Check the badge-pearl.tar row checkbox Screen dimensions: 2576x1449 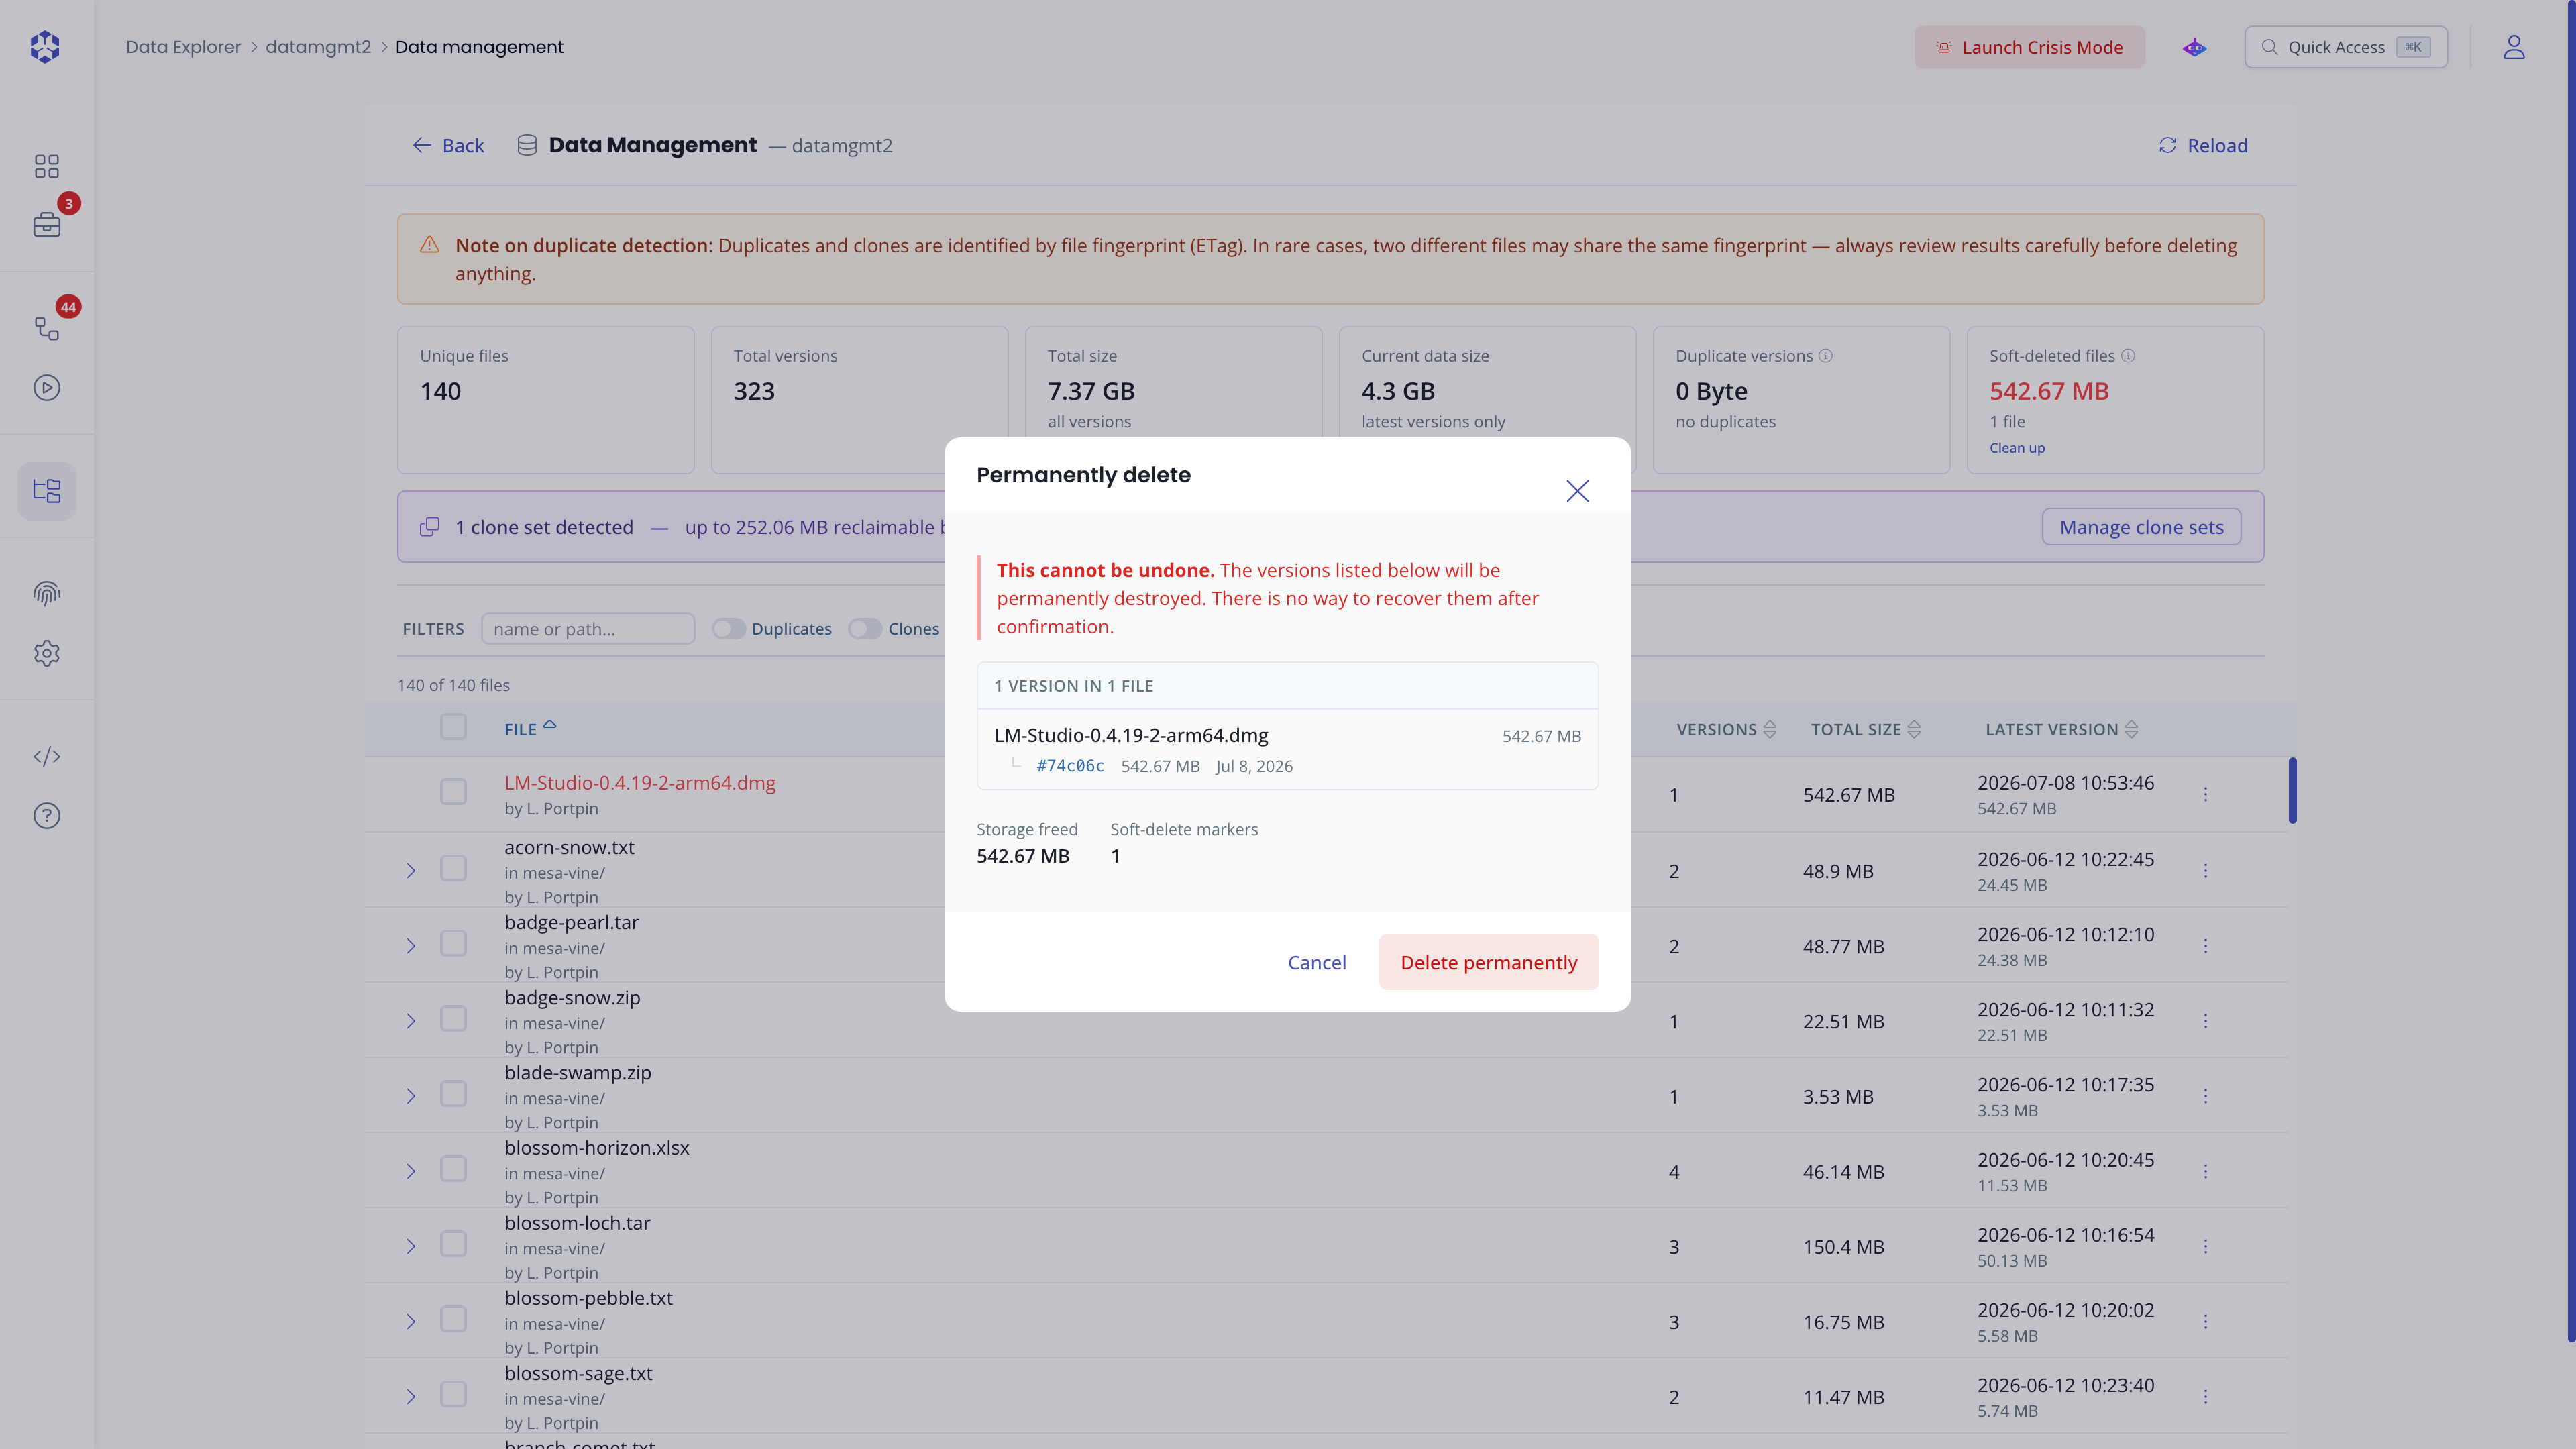pyautogui.click(x=453, y=943)
